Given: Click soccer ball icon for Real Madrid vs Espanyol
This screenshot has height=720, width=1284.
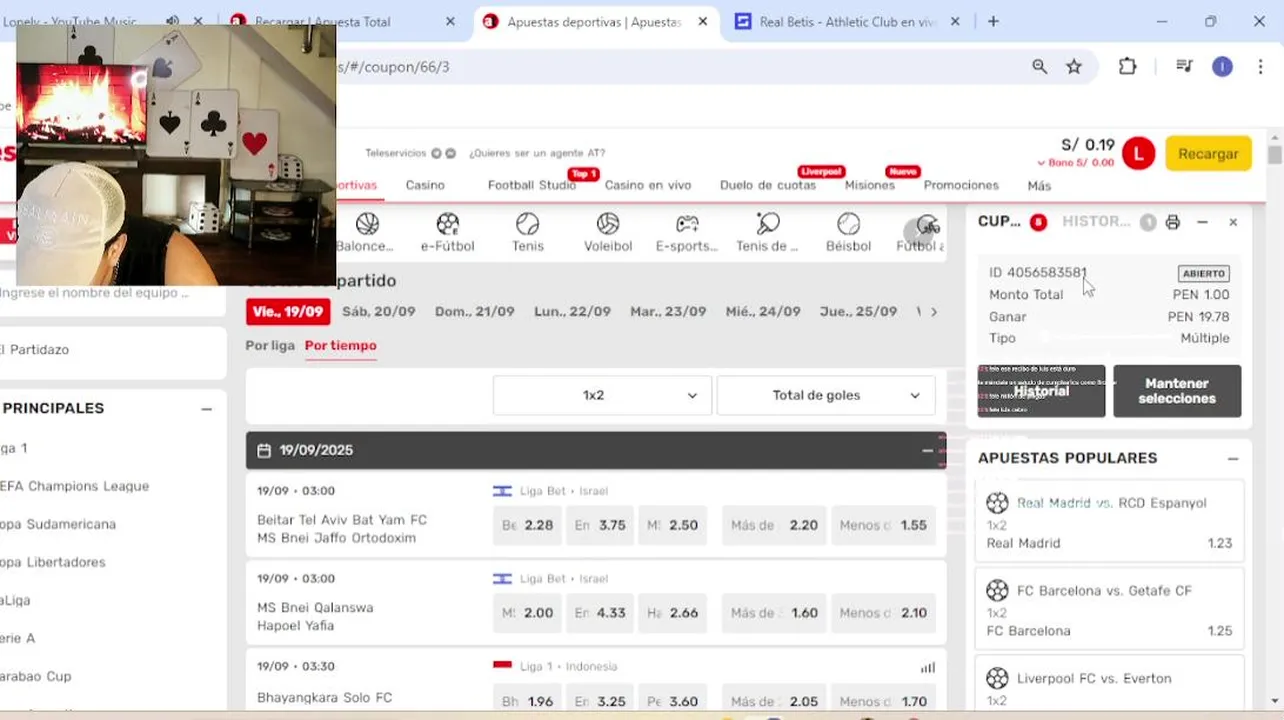Looking at the screenshot, I should pos(997,502).
